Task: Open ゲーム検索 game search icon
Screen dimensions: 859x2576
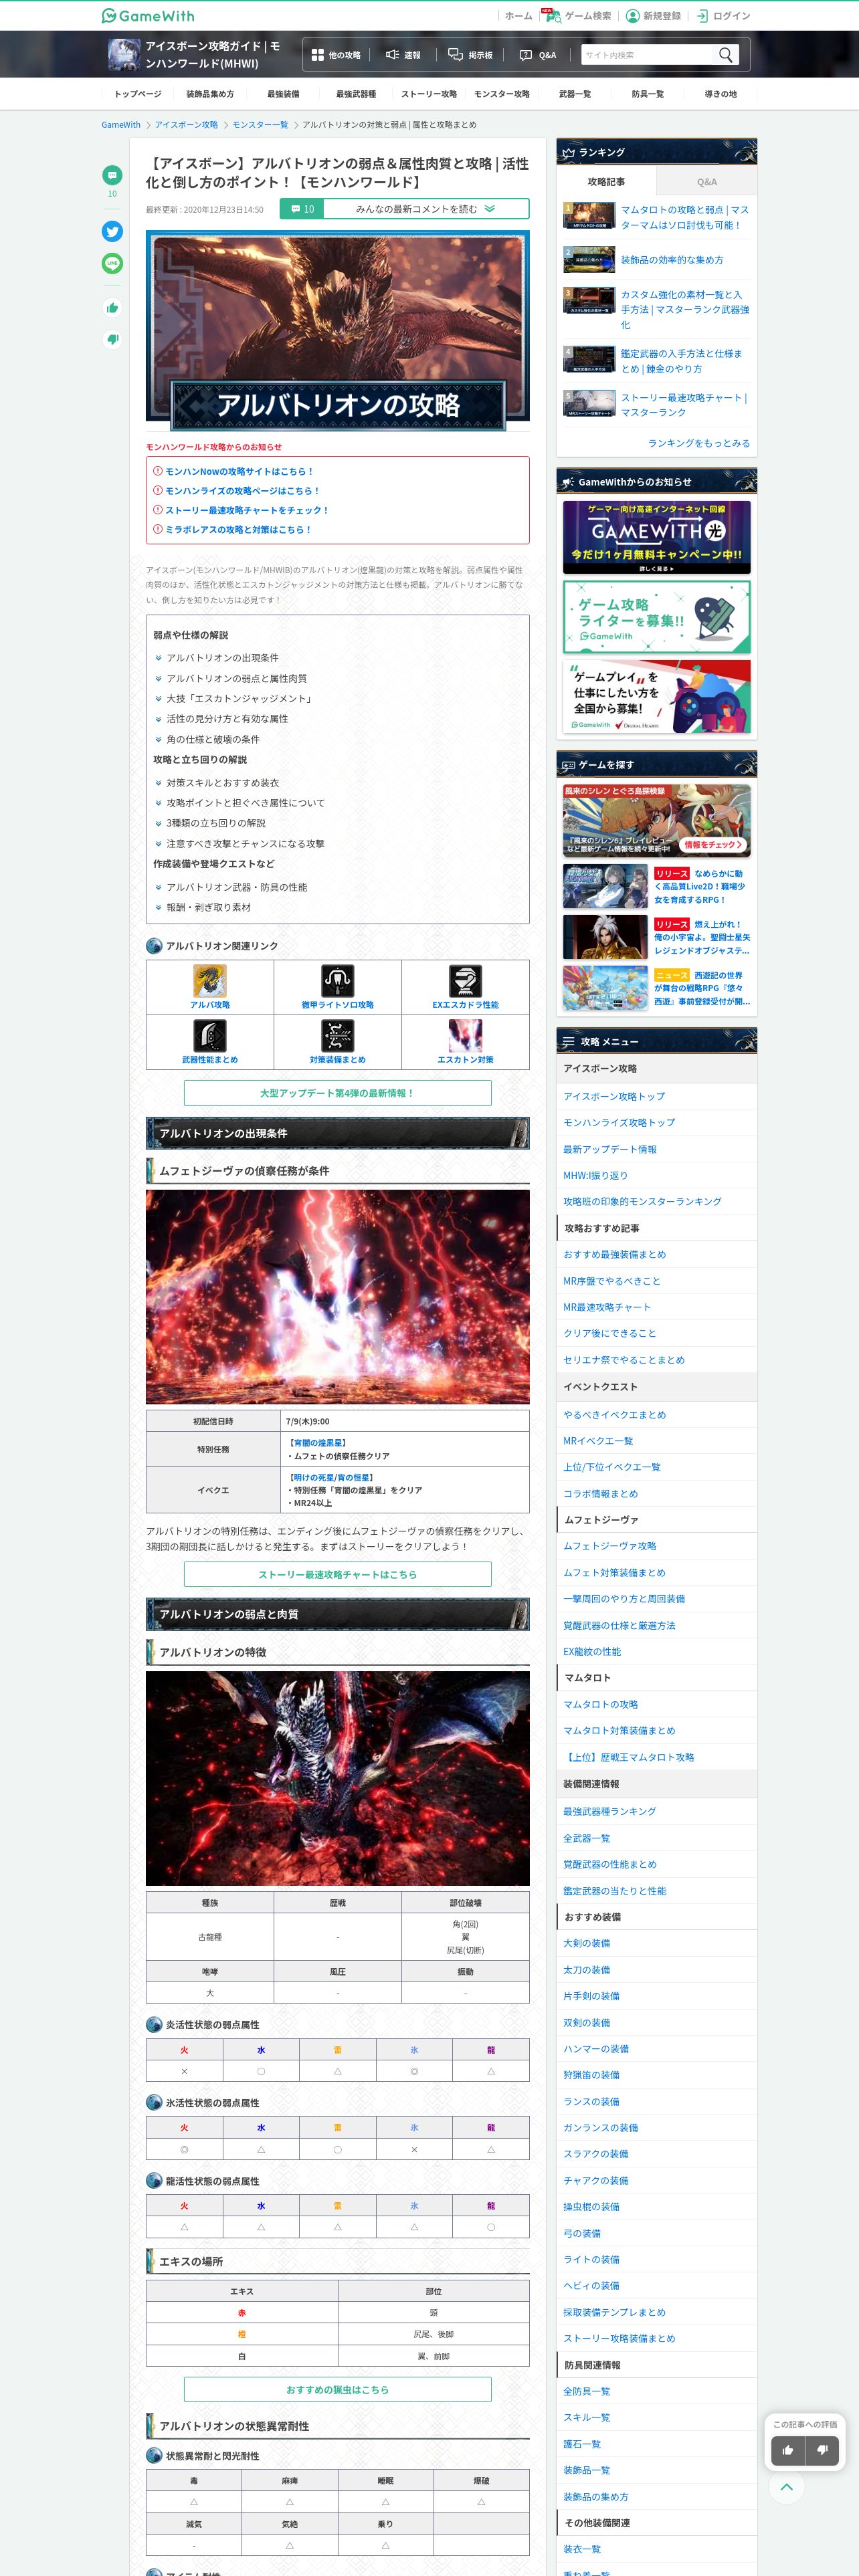Action: click(x=553, y=16)
